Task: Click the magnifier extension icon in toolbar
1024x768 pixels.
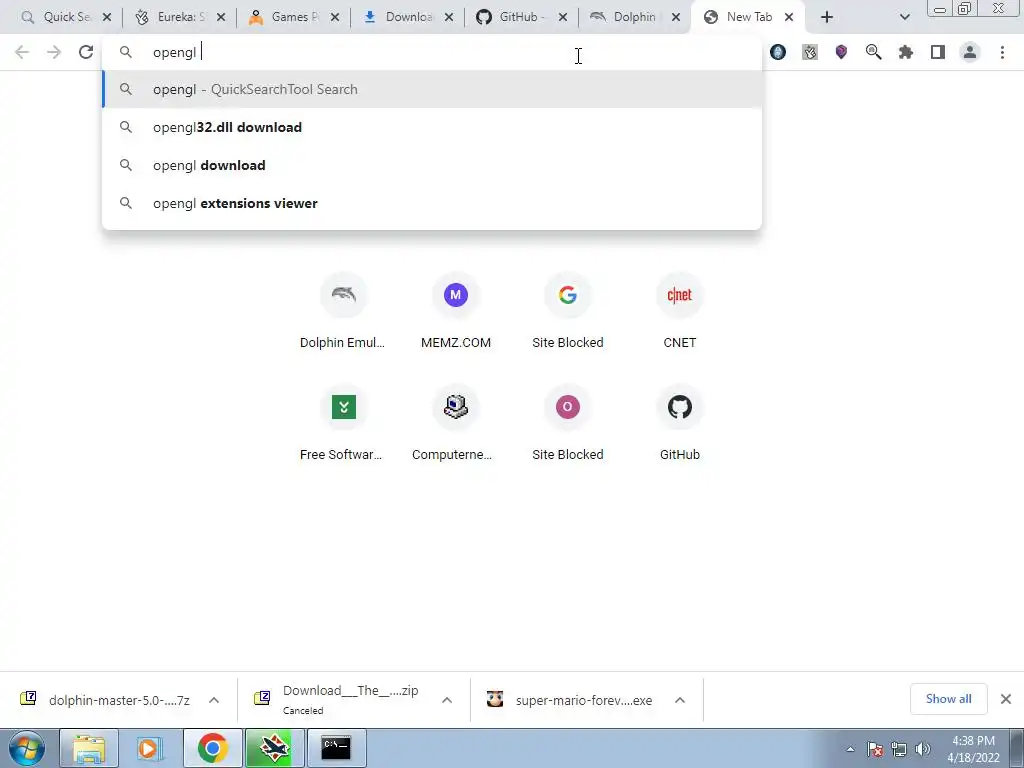Action: coord(873,52)
